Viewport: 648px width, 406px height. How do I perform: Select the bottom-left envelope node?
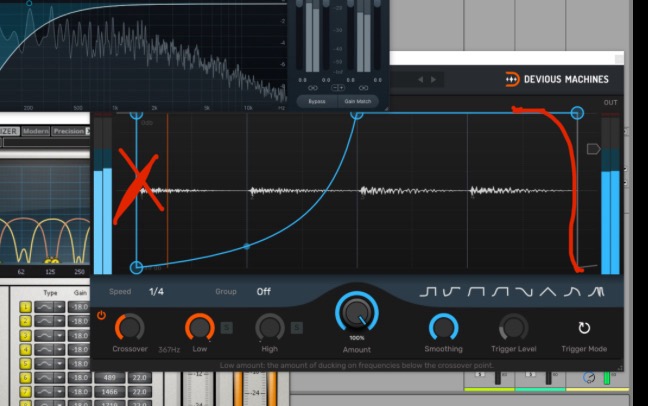[136, 267]
